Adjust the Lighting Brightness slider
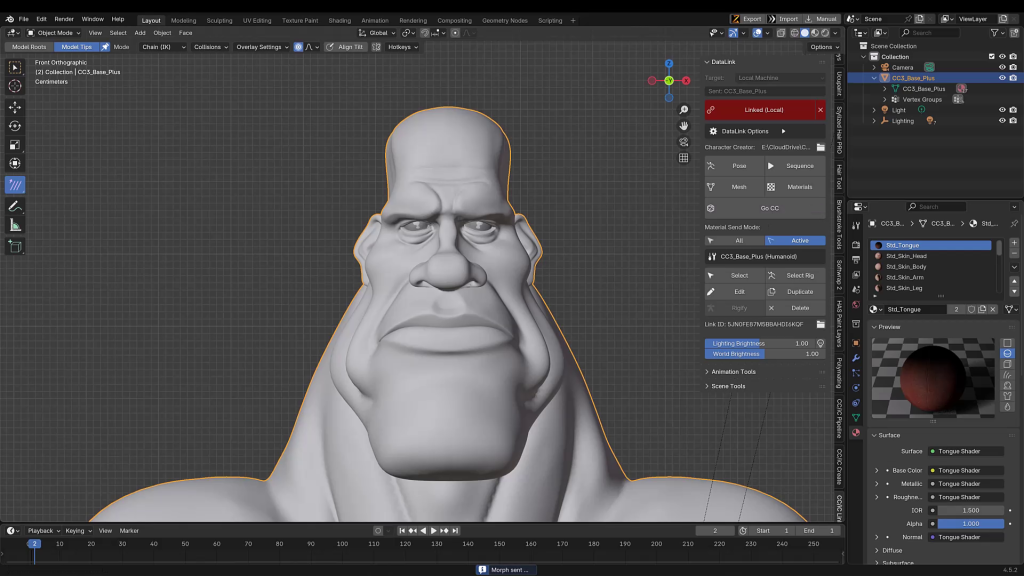 (760, 343)
